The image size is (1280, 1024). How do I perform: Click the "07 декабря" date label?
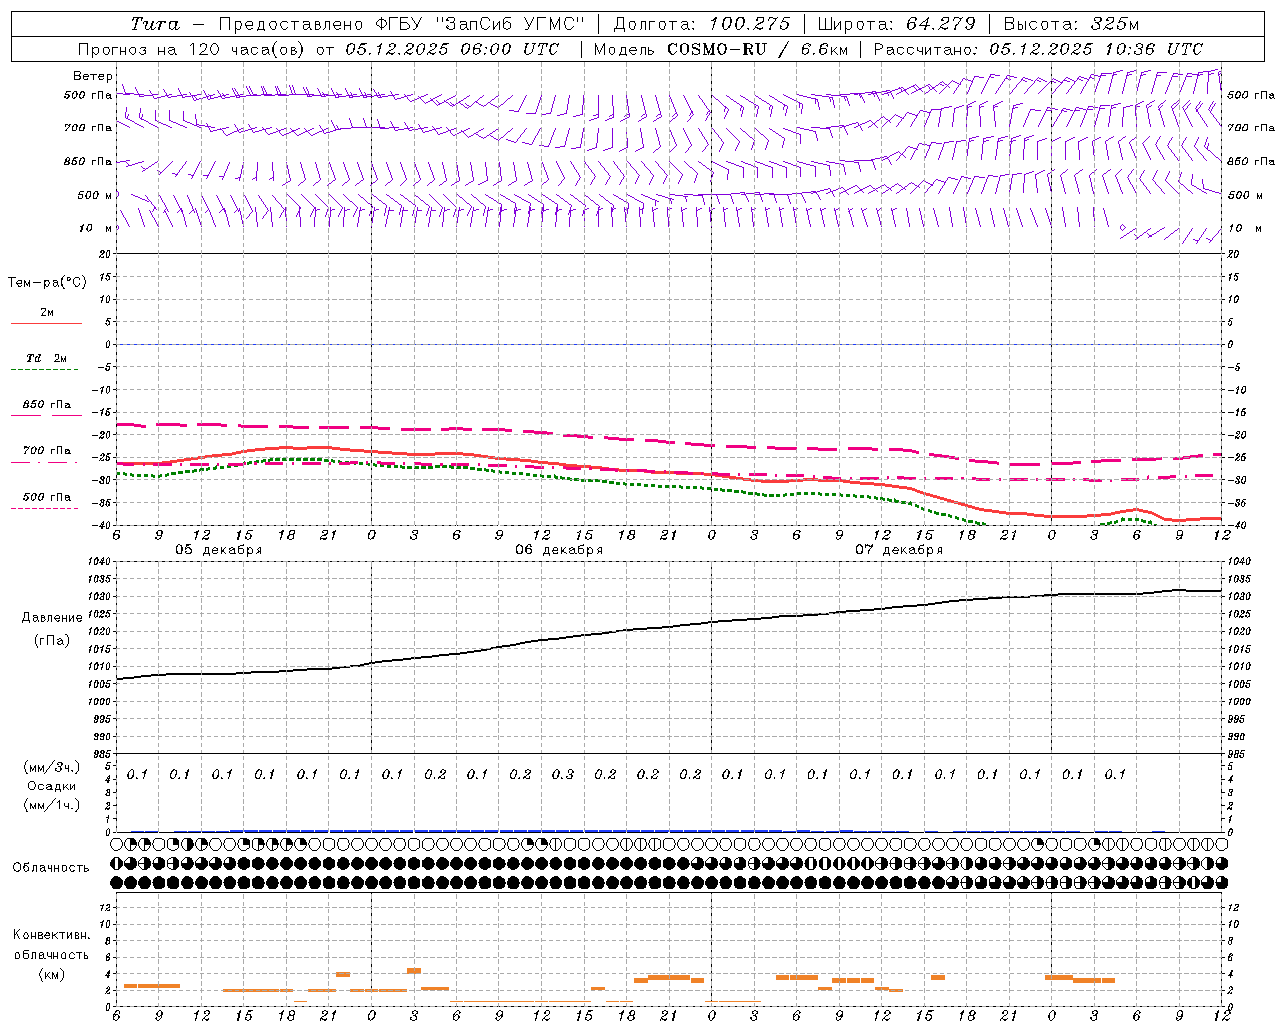tap(899, 550)
